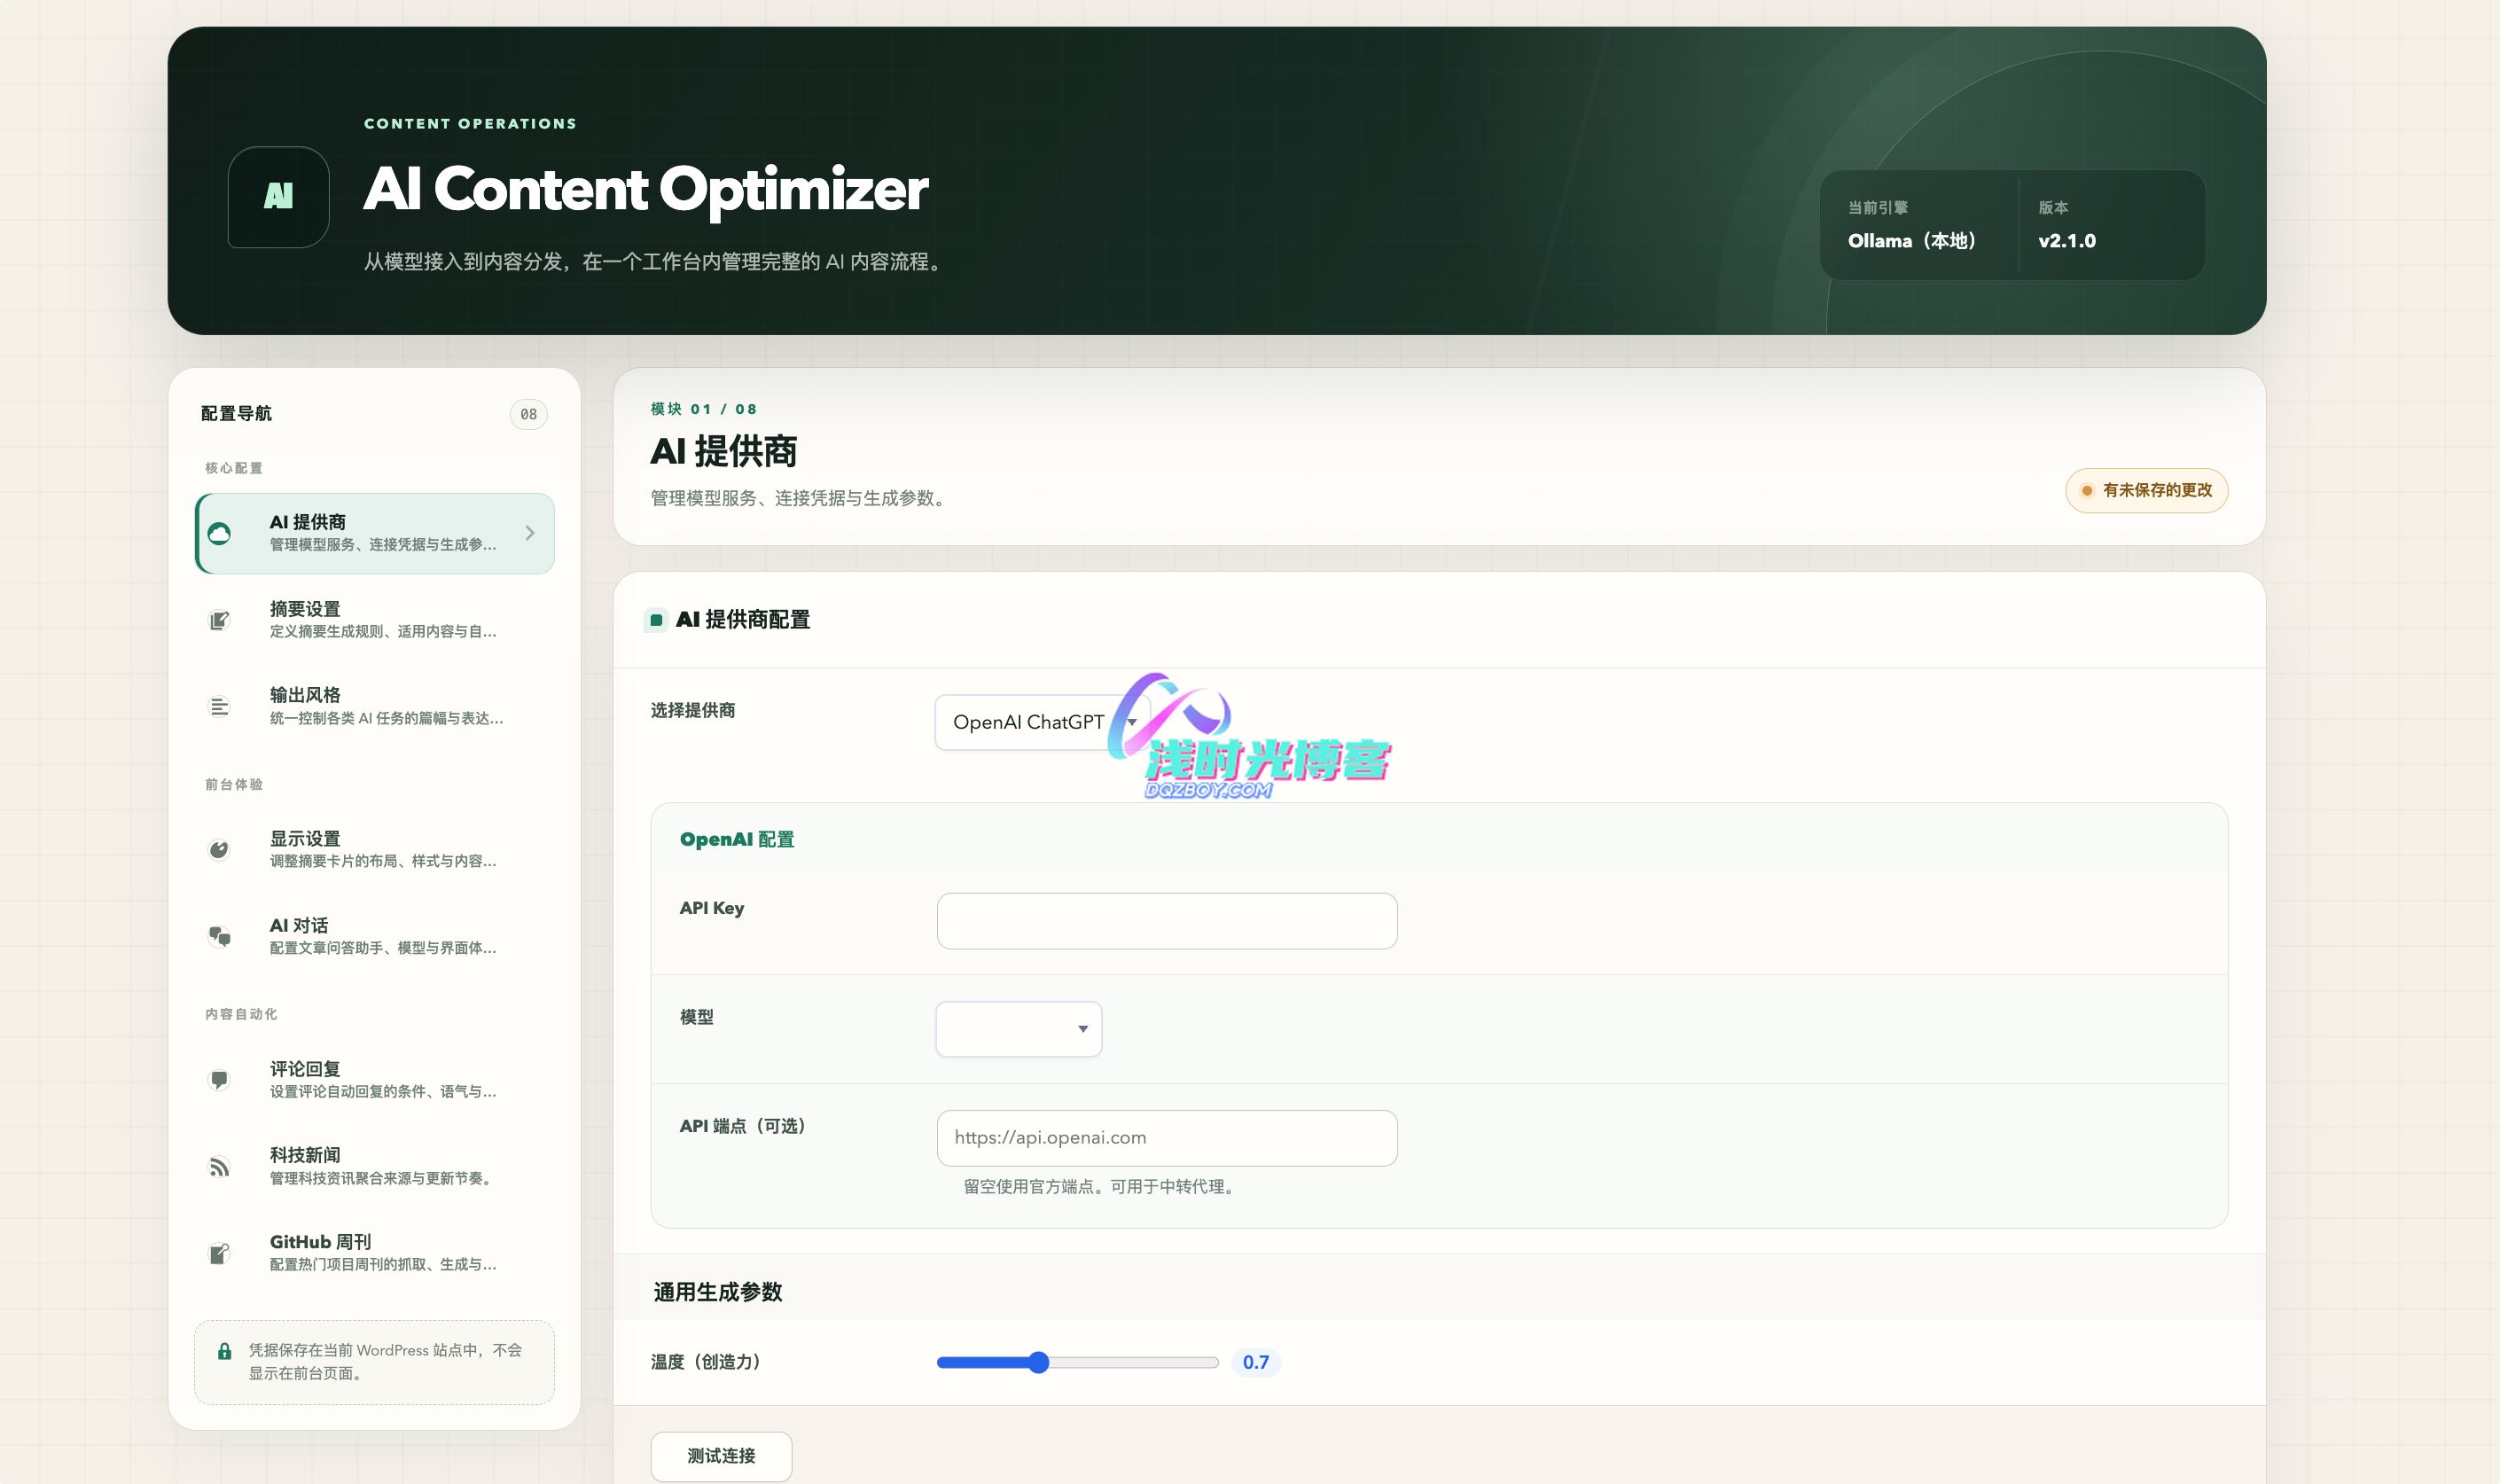
Task: Open 显示设置 in the sidebar
Action: [375, 850]
